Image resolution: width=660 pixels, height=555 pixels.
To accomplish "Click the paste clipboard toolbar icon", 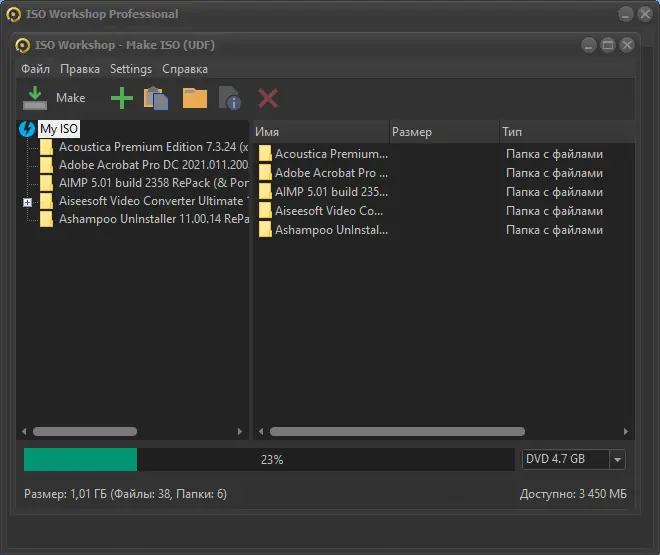I will 156,98.
